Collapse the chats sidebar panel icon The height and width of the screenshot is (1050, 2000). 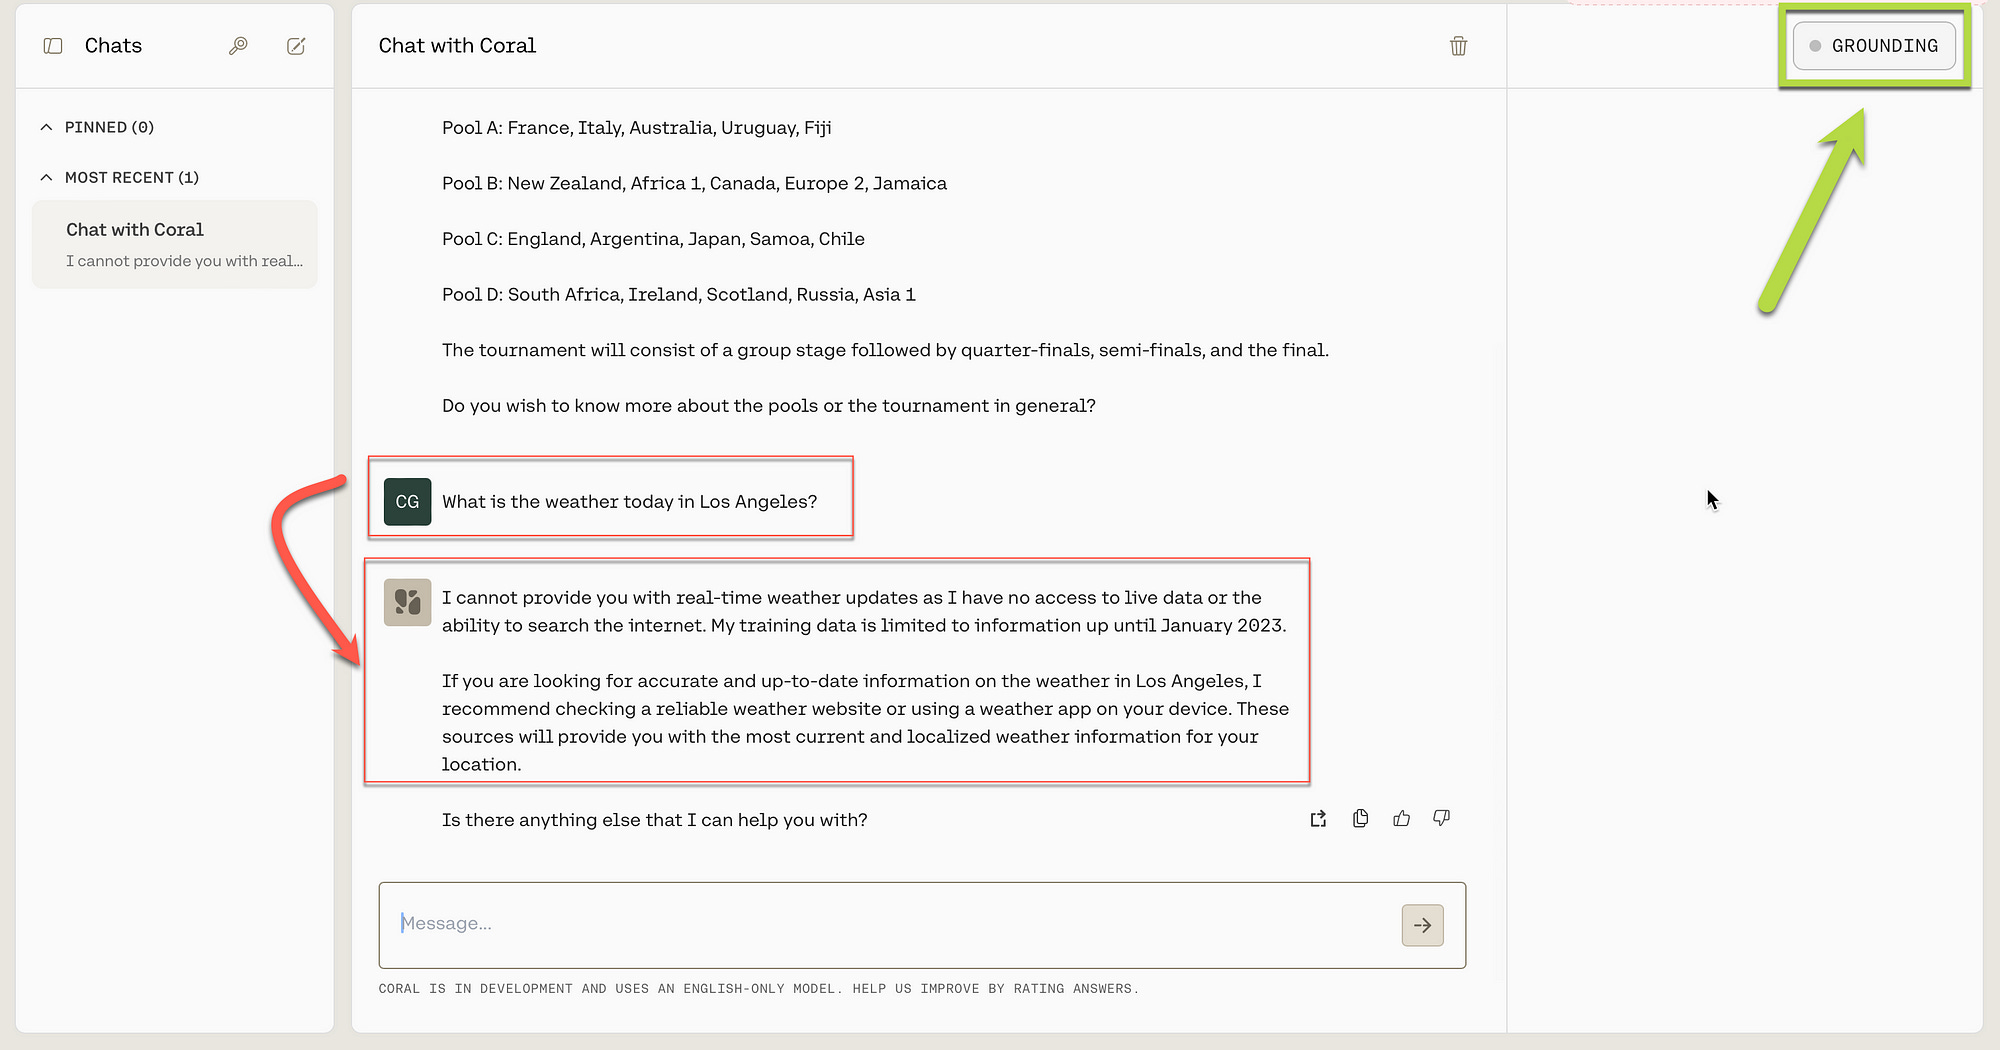(x=53, y=46)
